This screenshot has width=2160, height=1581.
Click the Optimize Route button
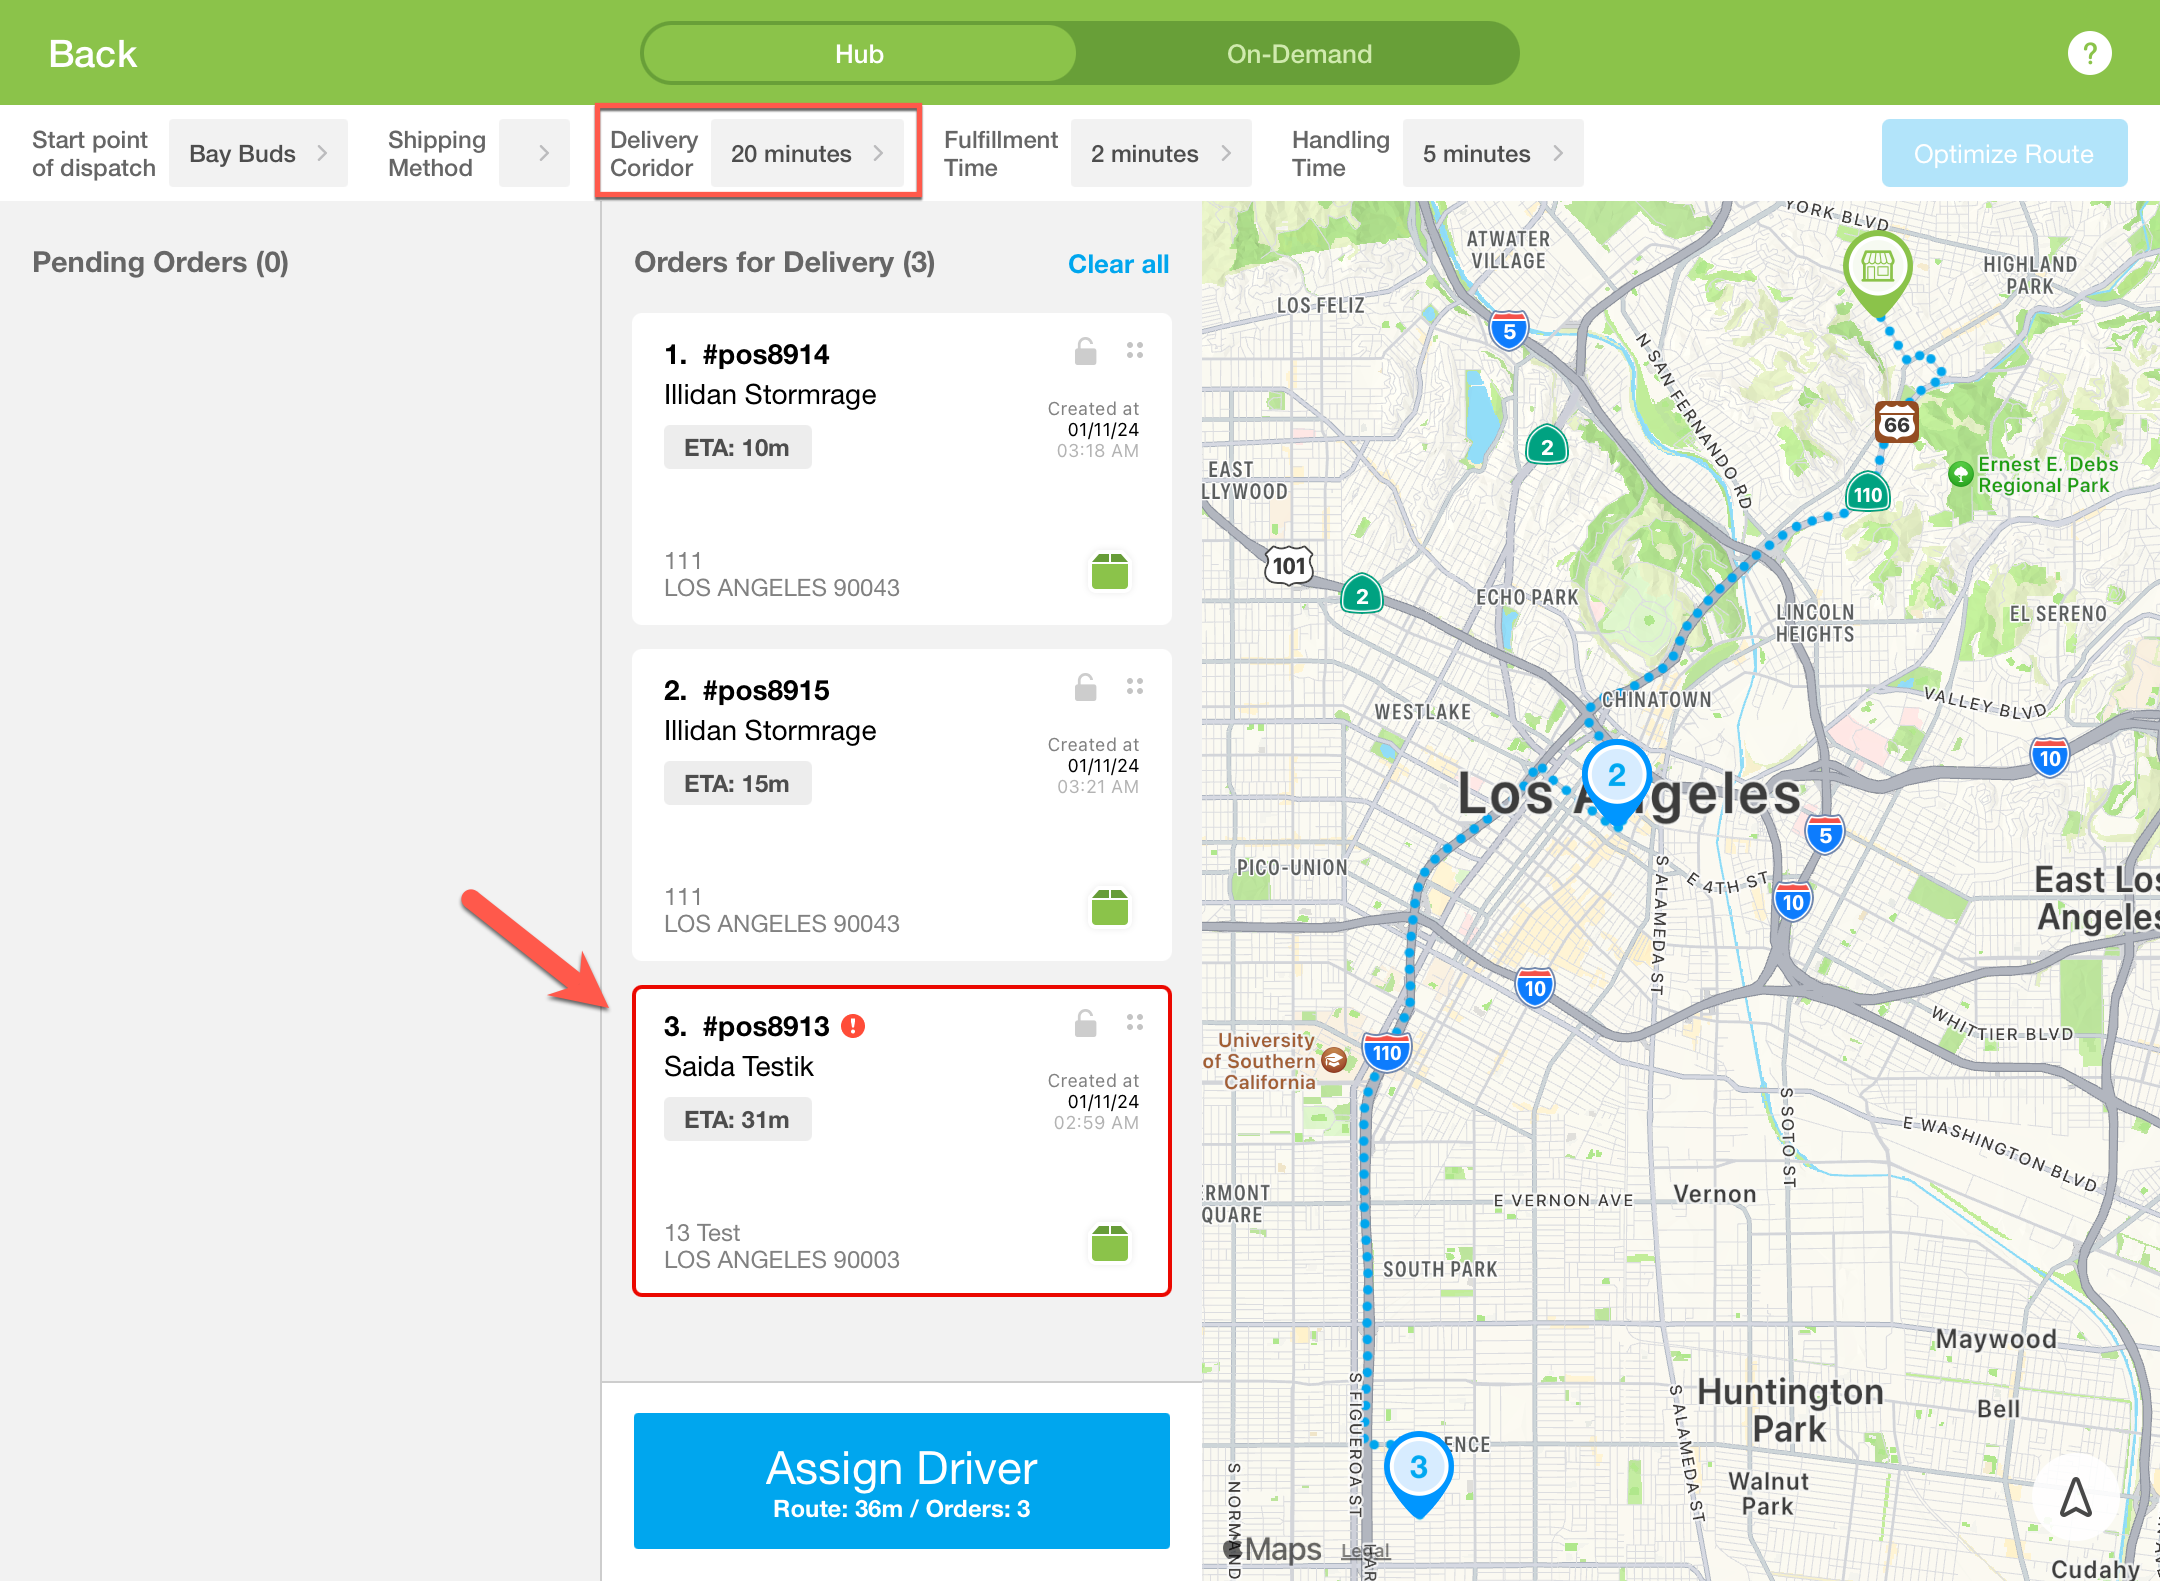pyautogui.click(x=2004, y=153)
